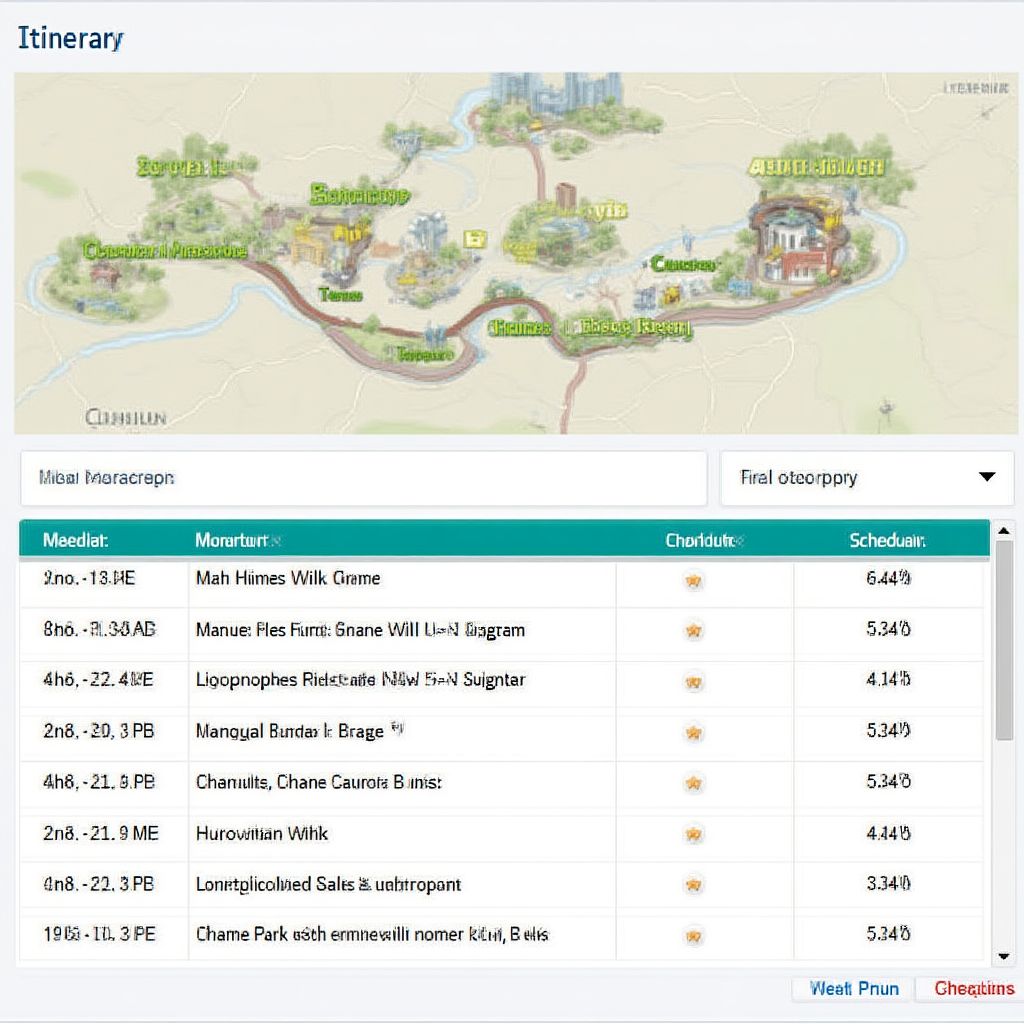The image size is (1024, 1024).
Task: Click the star on the Ligopnophes Ridebeafe row
Action: coord(691,681)
